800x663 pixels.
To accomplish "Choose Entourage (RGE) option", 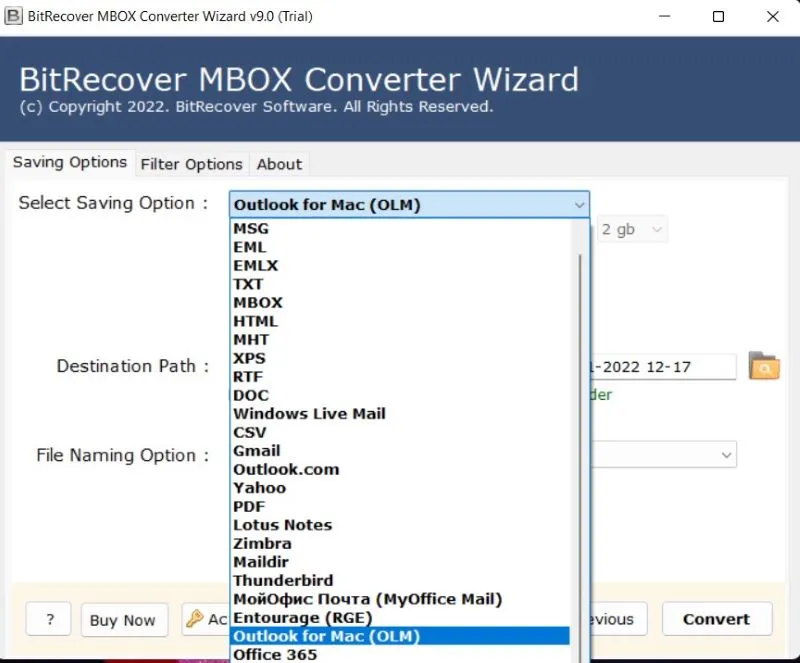I will tap(401, 618).
